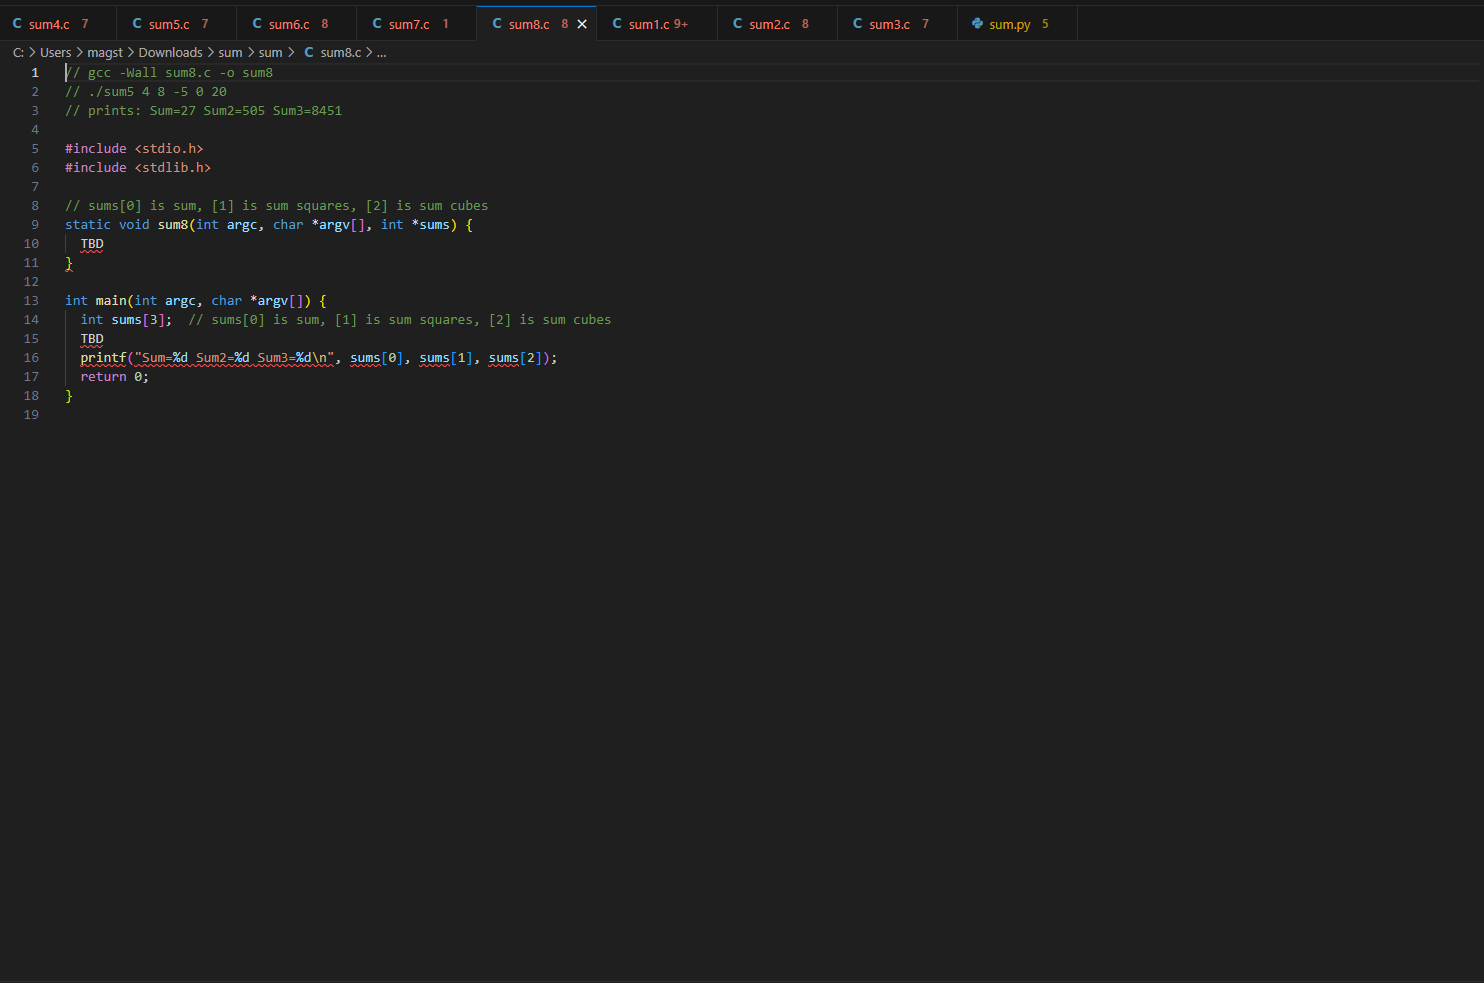Click the 'int sums[3];' declaration
Viewport: 1484px width, 983px height.
click(126, 320)
